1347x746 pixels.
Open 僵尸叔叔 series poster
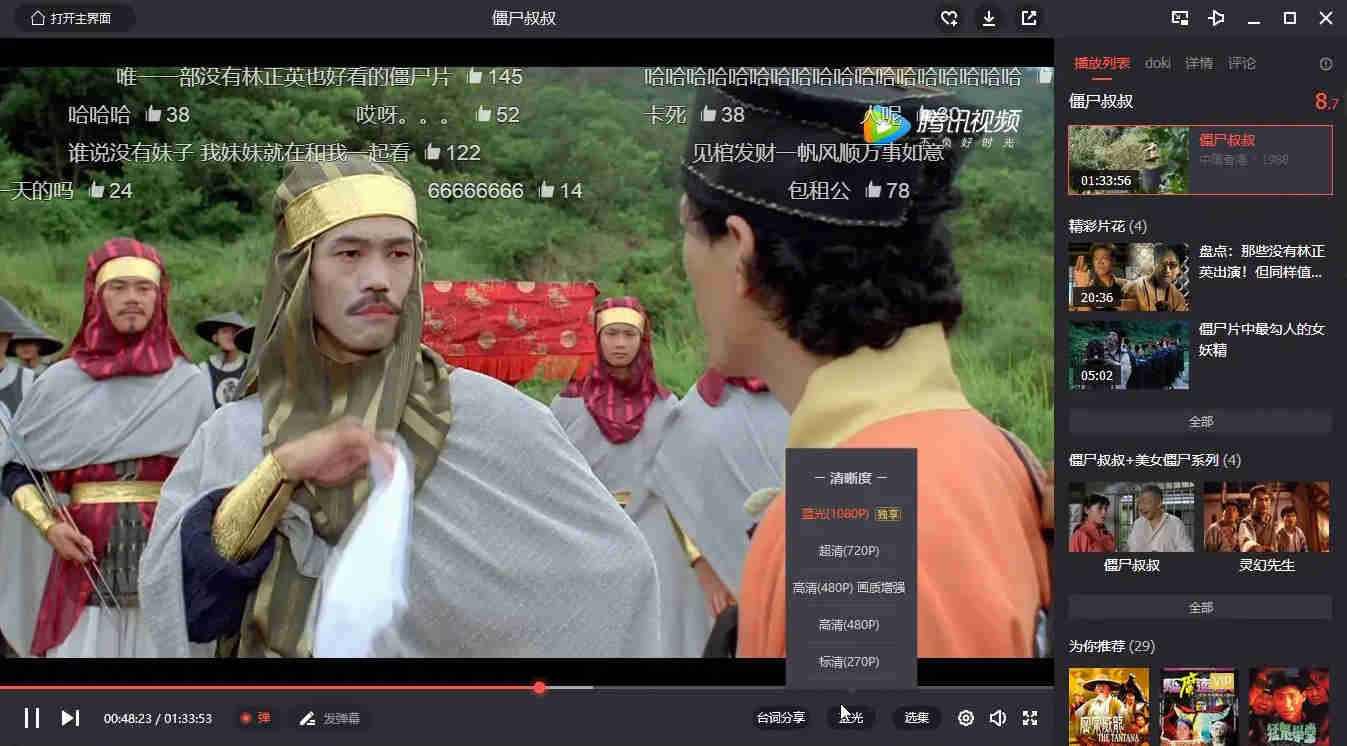tap(1131, 517)
